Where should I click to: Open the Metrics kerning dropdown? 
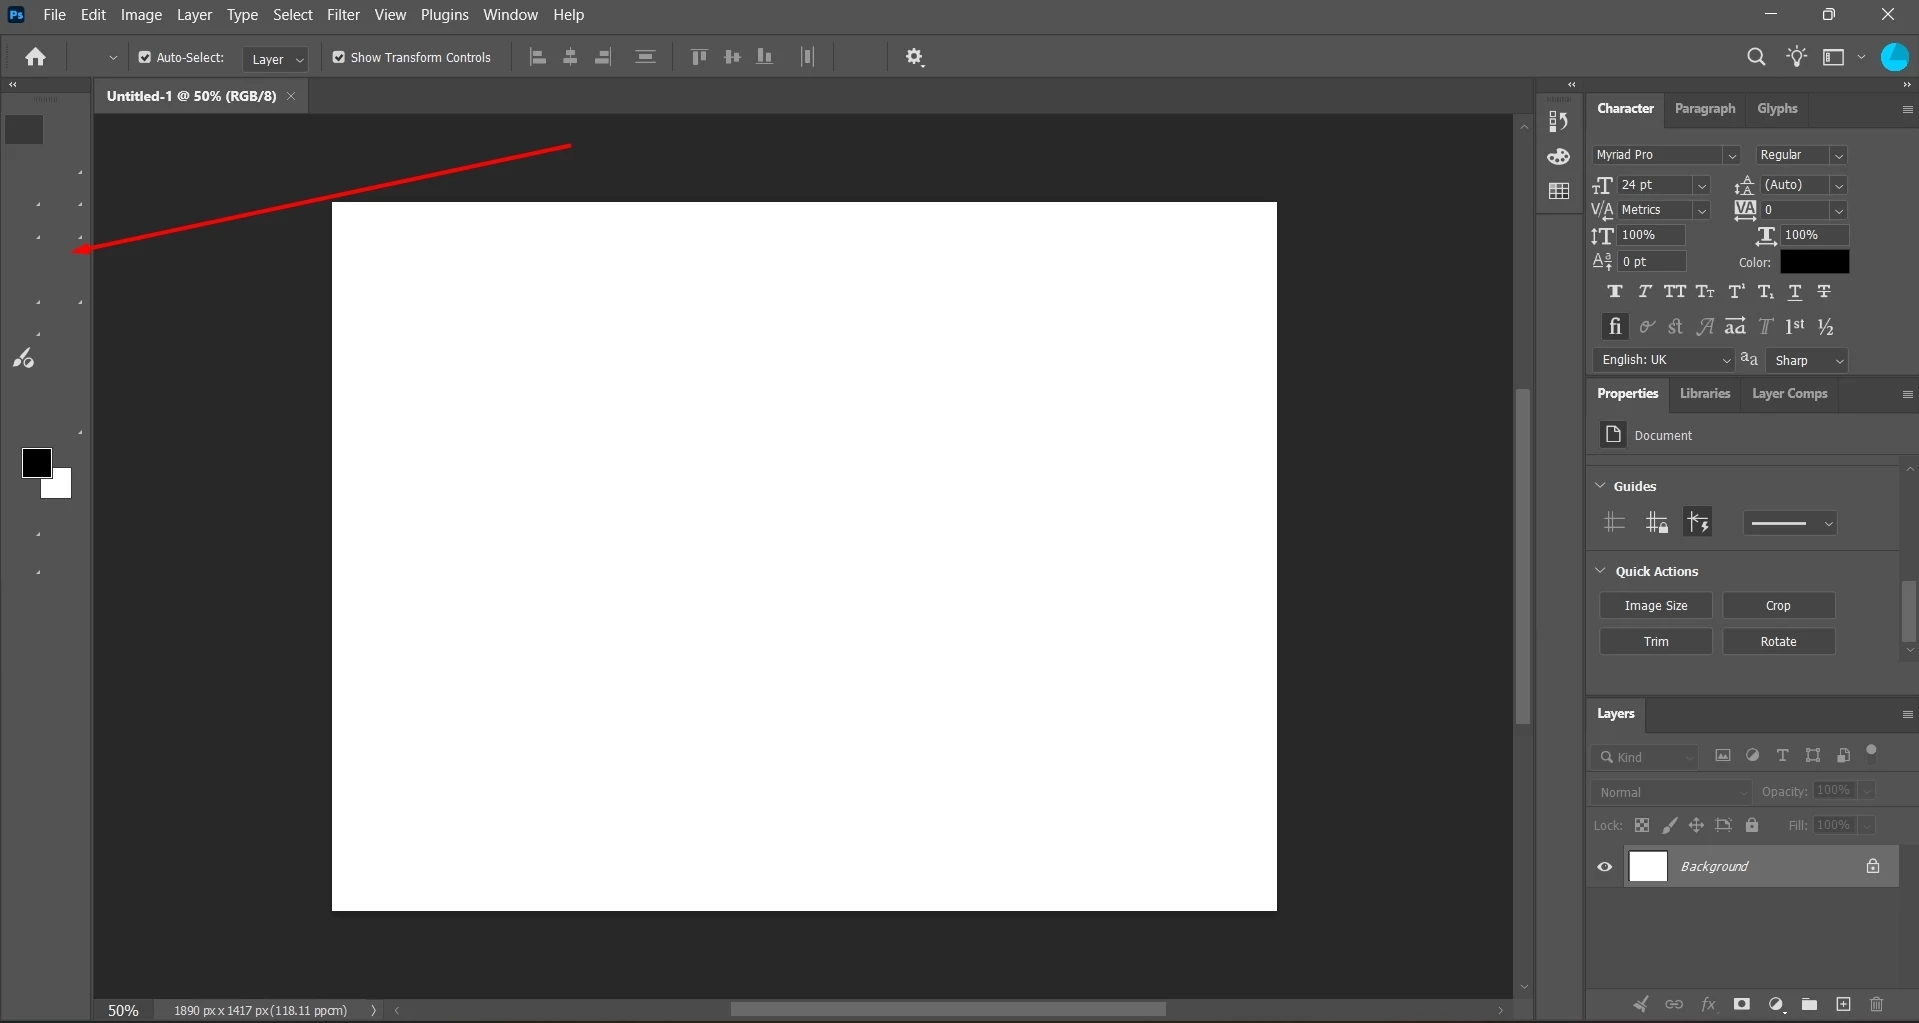point(1702,210)
